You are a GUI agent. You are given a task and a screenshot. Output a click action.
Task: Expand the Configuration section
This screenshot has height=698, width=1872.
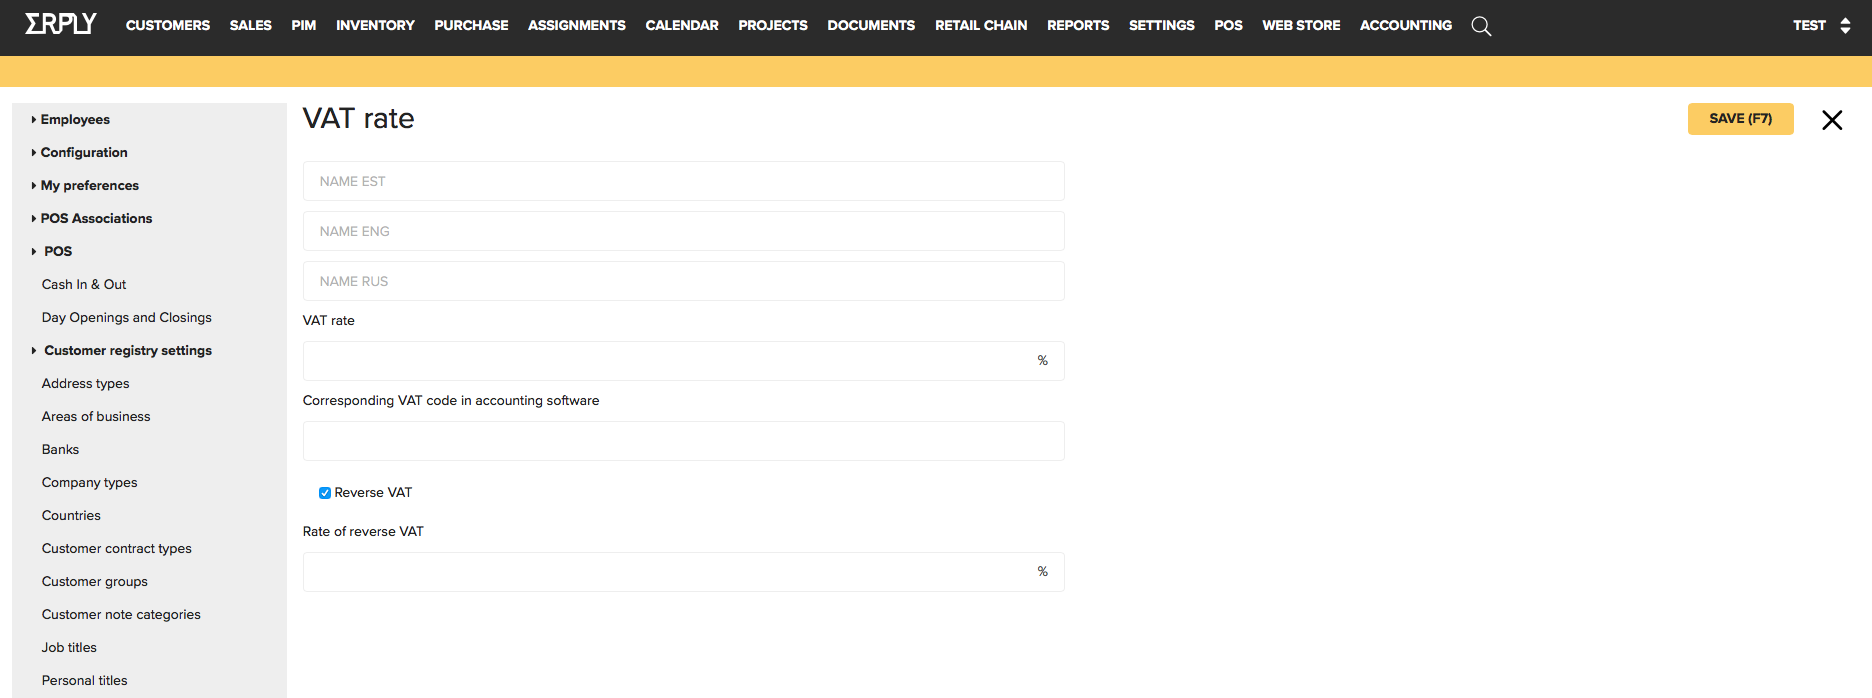pos(79,152)
